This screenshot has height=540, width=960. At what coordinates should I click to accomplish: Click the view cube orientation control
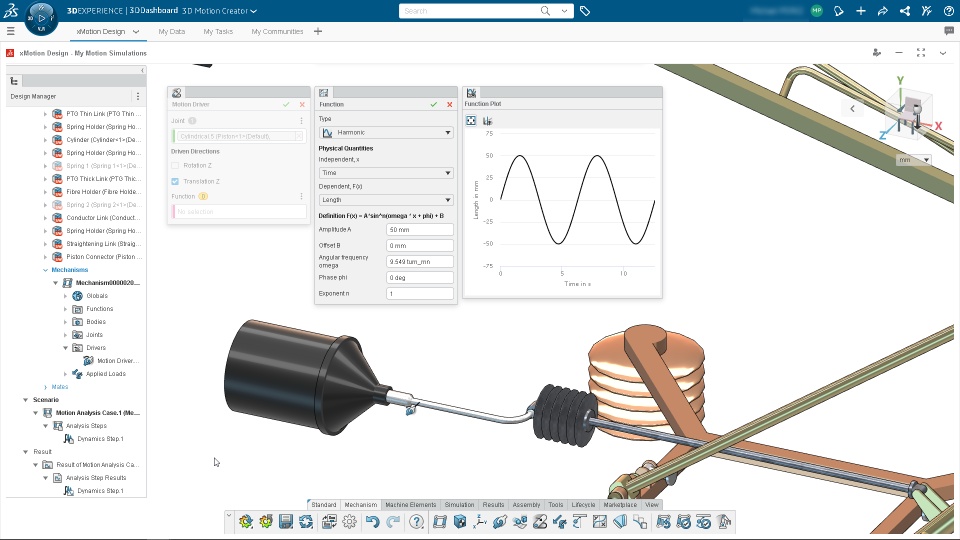pos(910,113)
